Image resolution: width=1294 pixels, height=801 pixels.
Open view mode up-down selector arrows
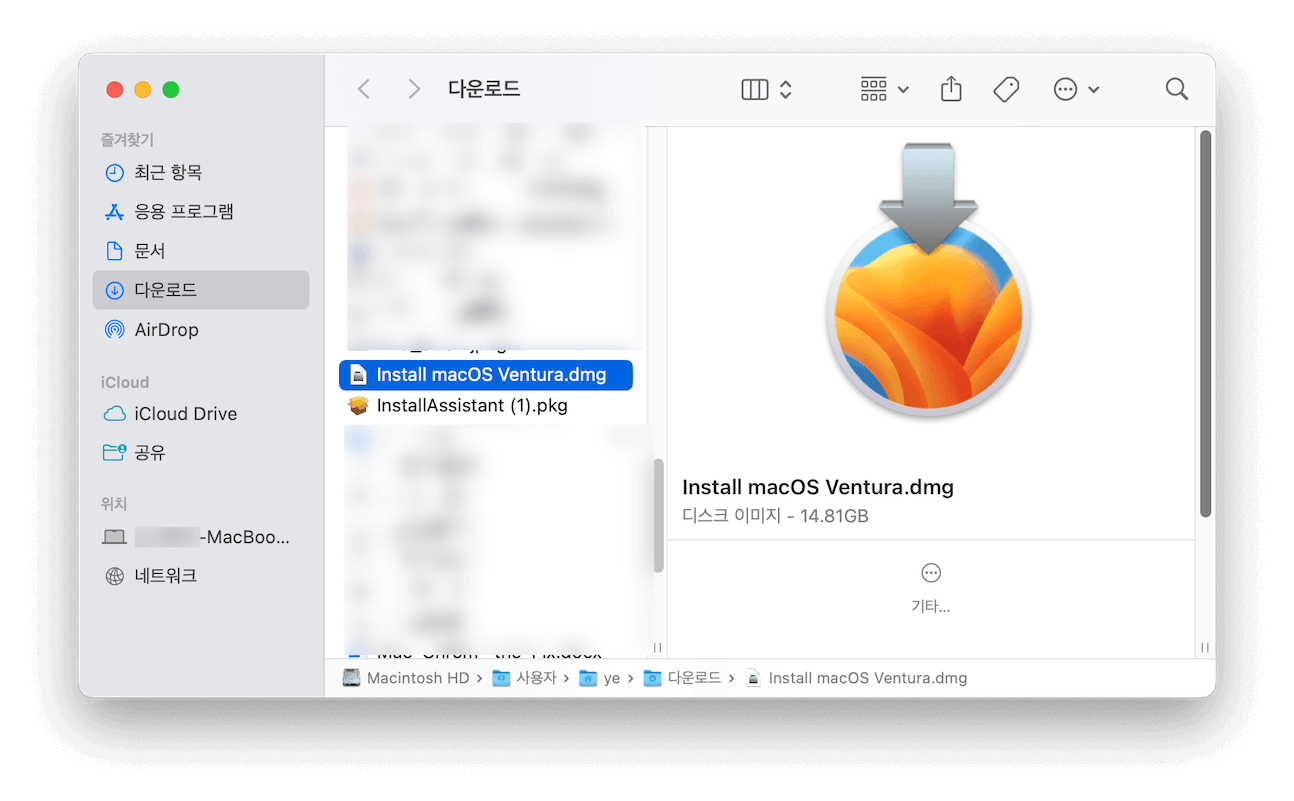786,89
